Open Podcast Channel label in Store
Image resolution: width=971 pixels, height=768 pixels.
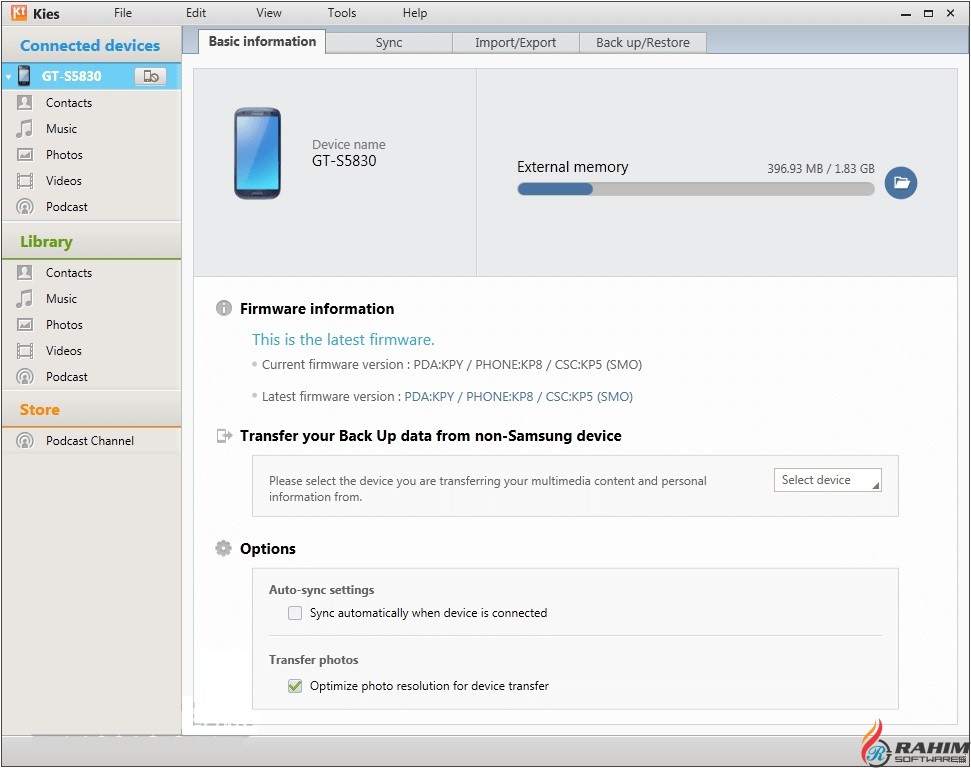click(x=90, y=441)
